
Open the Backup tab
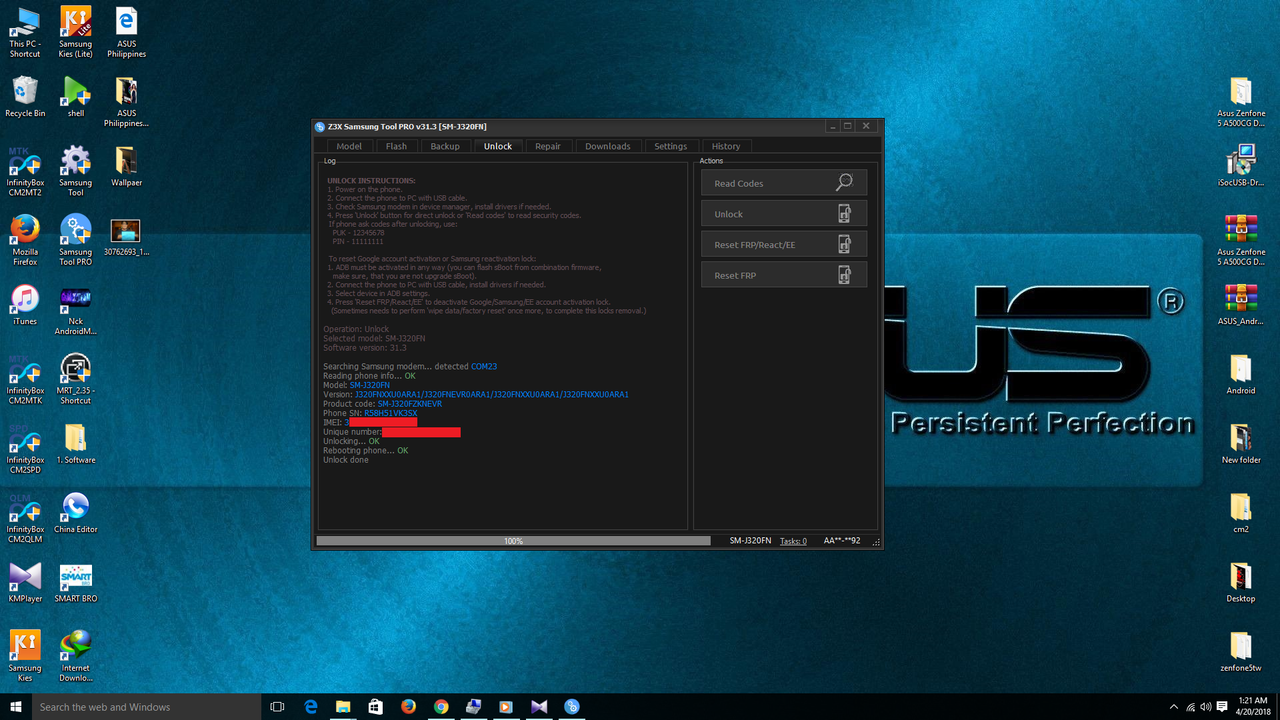pos(445,146)
